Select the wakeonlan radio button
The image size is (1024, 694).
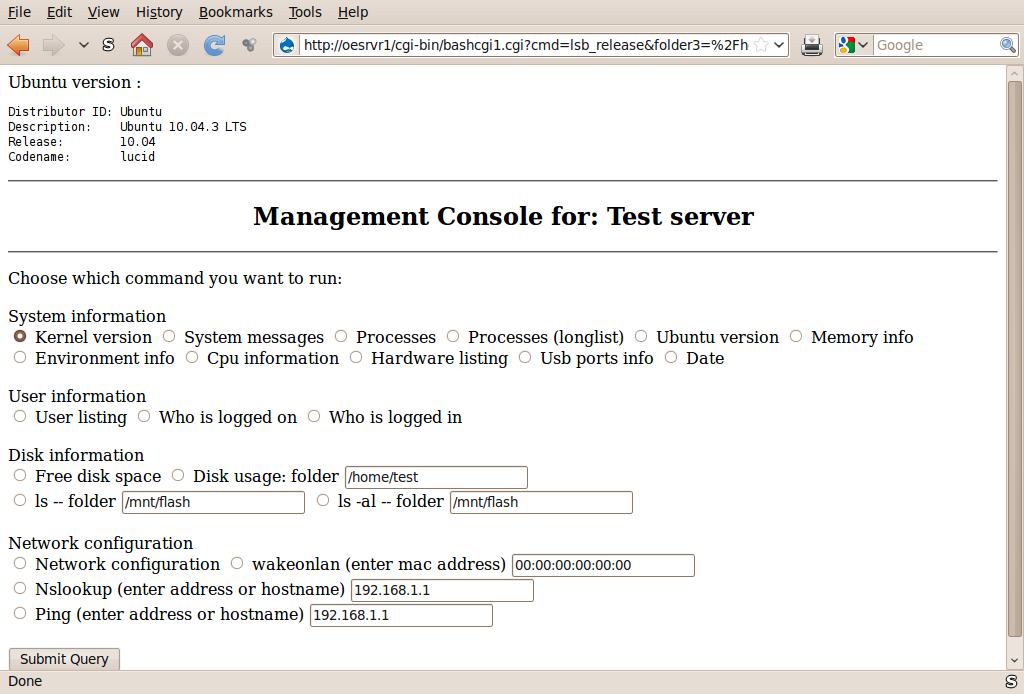tap(237, 563)
